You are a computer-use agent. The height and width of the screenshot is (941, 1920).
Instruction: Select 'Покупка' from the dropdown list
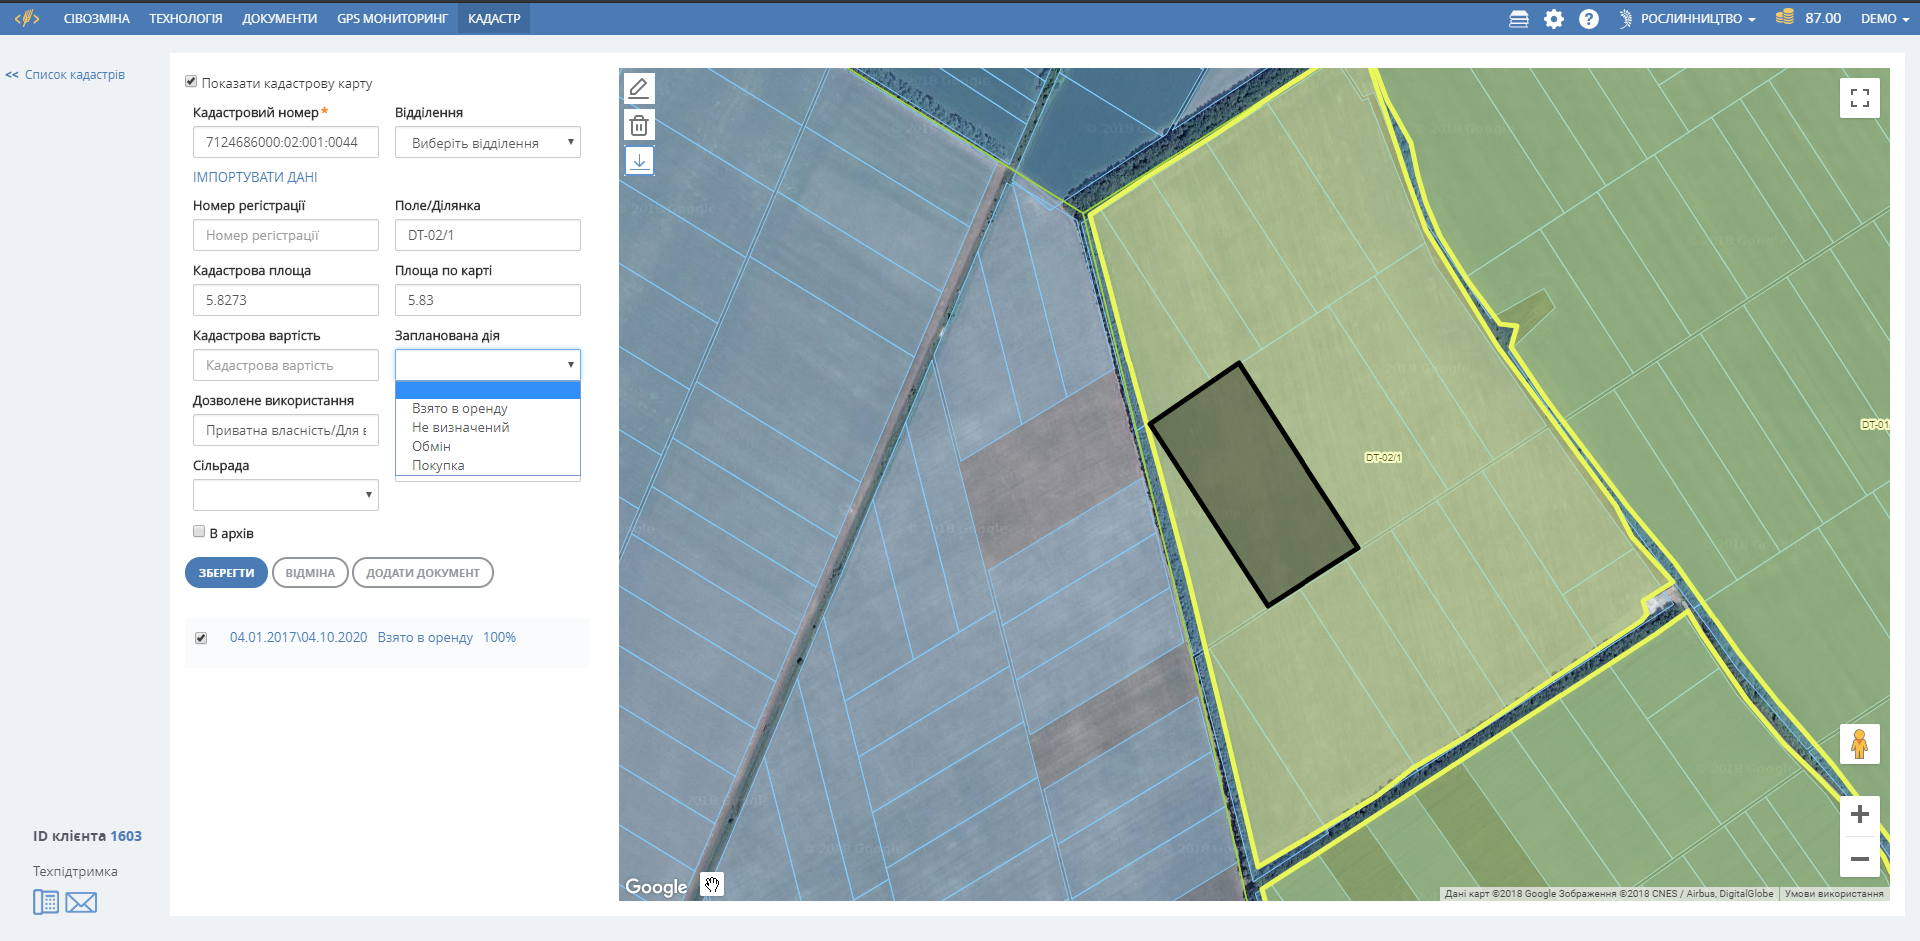point(438,466)
